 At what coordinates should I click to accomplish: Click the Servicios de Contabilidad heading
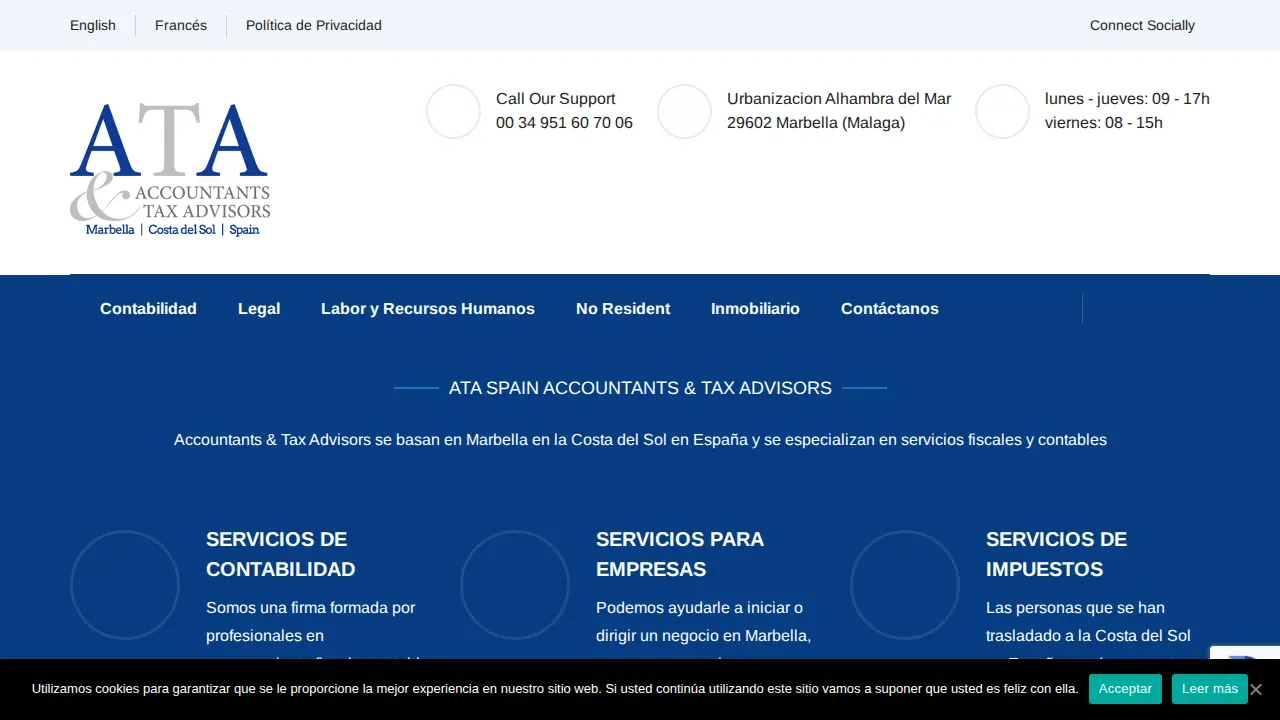click(x=281, y=554)
